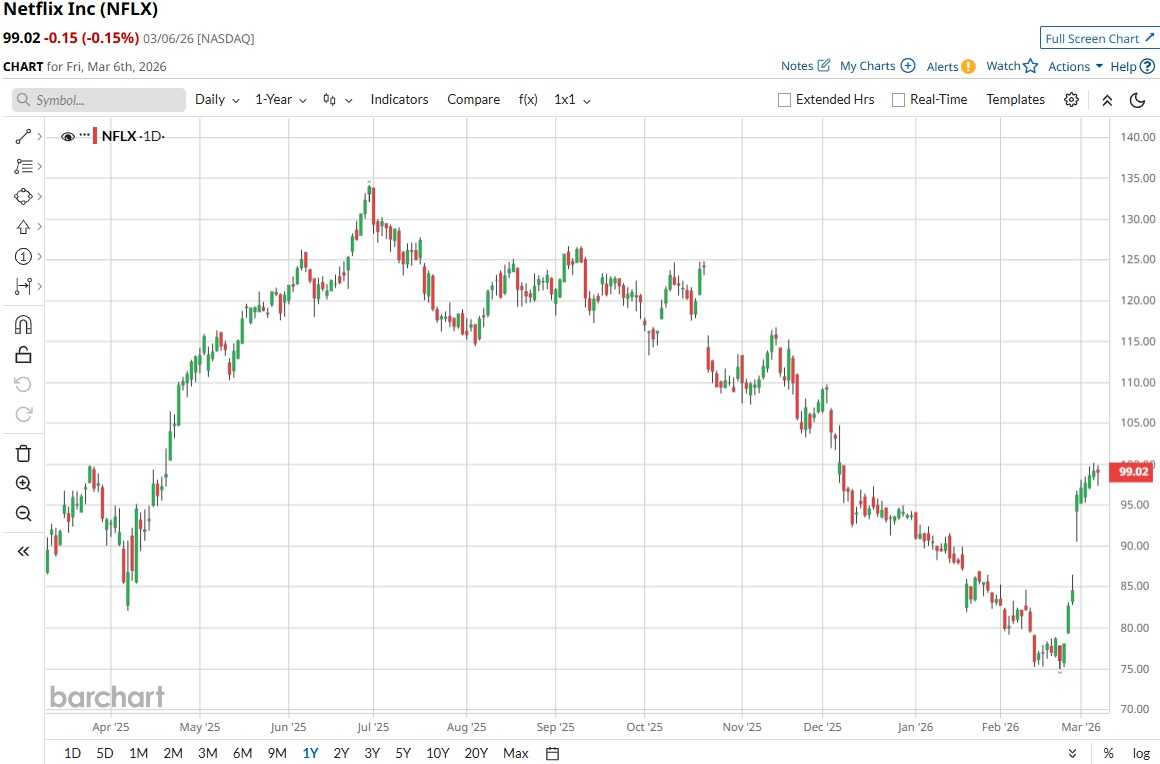Enable the Real-Time checkbox
Viewport: 1160px width, 764px height.
click(898, 100)
